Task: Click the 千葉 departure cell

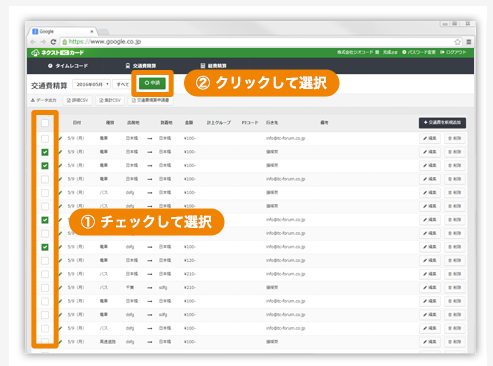Action: pos(130,287)
